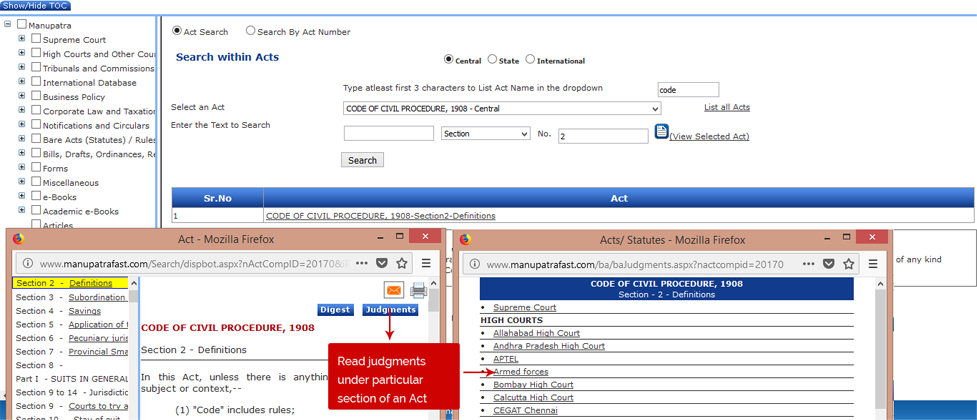Click the printer icon in Act window
977x420 pixels.
coord(418,291)
